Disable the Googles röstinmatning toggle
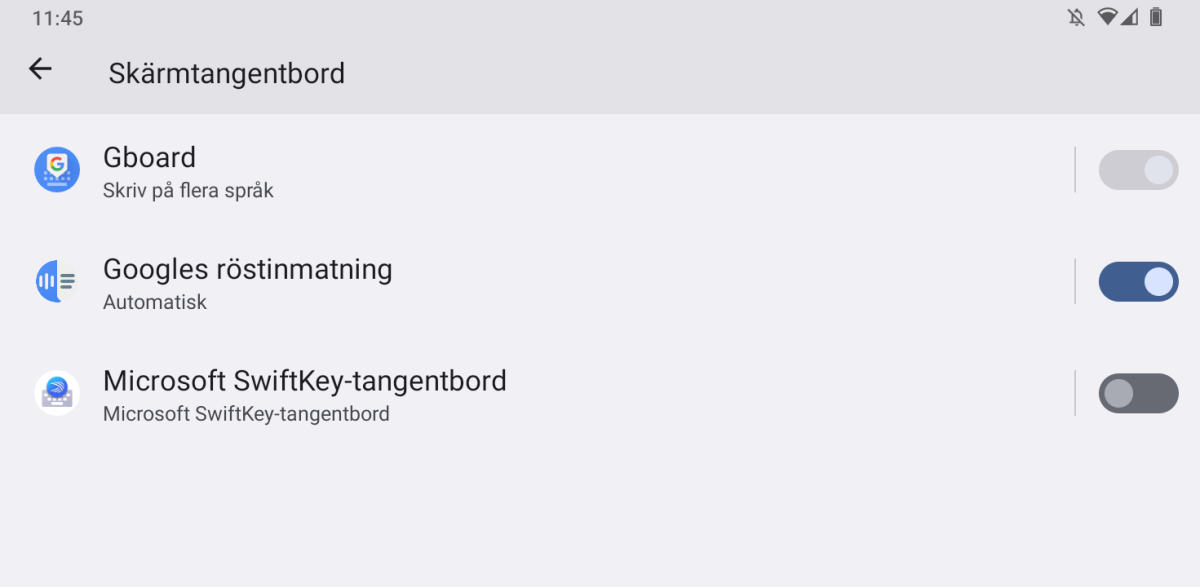 pos(1138,281)
